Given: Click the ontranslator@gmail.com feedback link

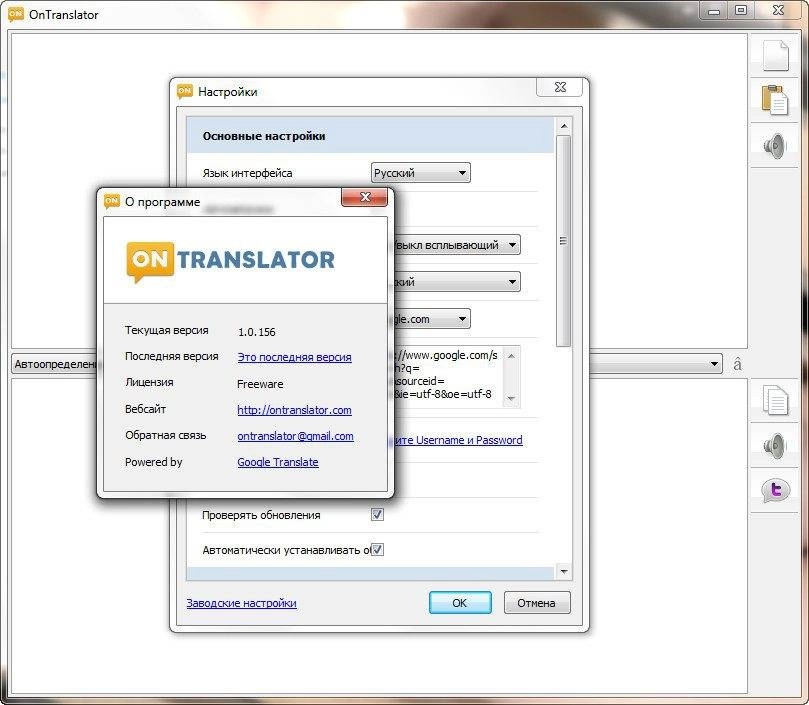Looking at the screenshot, I should tap(295, 436).
